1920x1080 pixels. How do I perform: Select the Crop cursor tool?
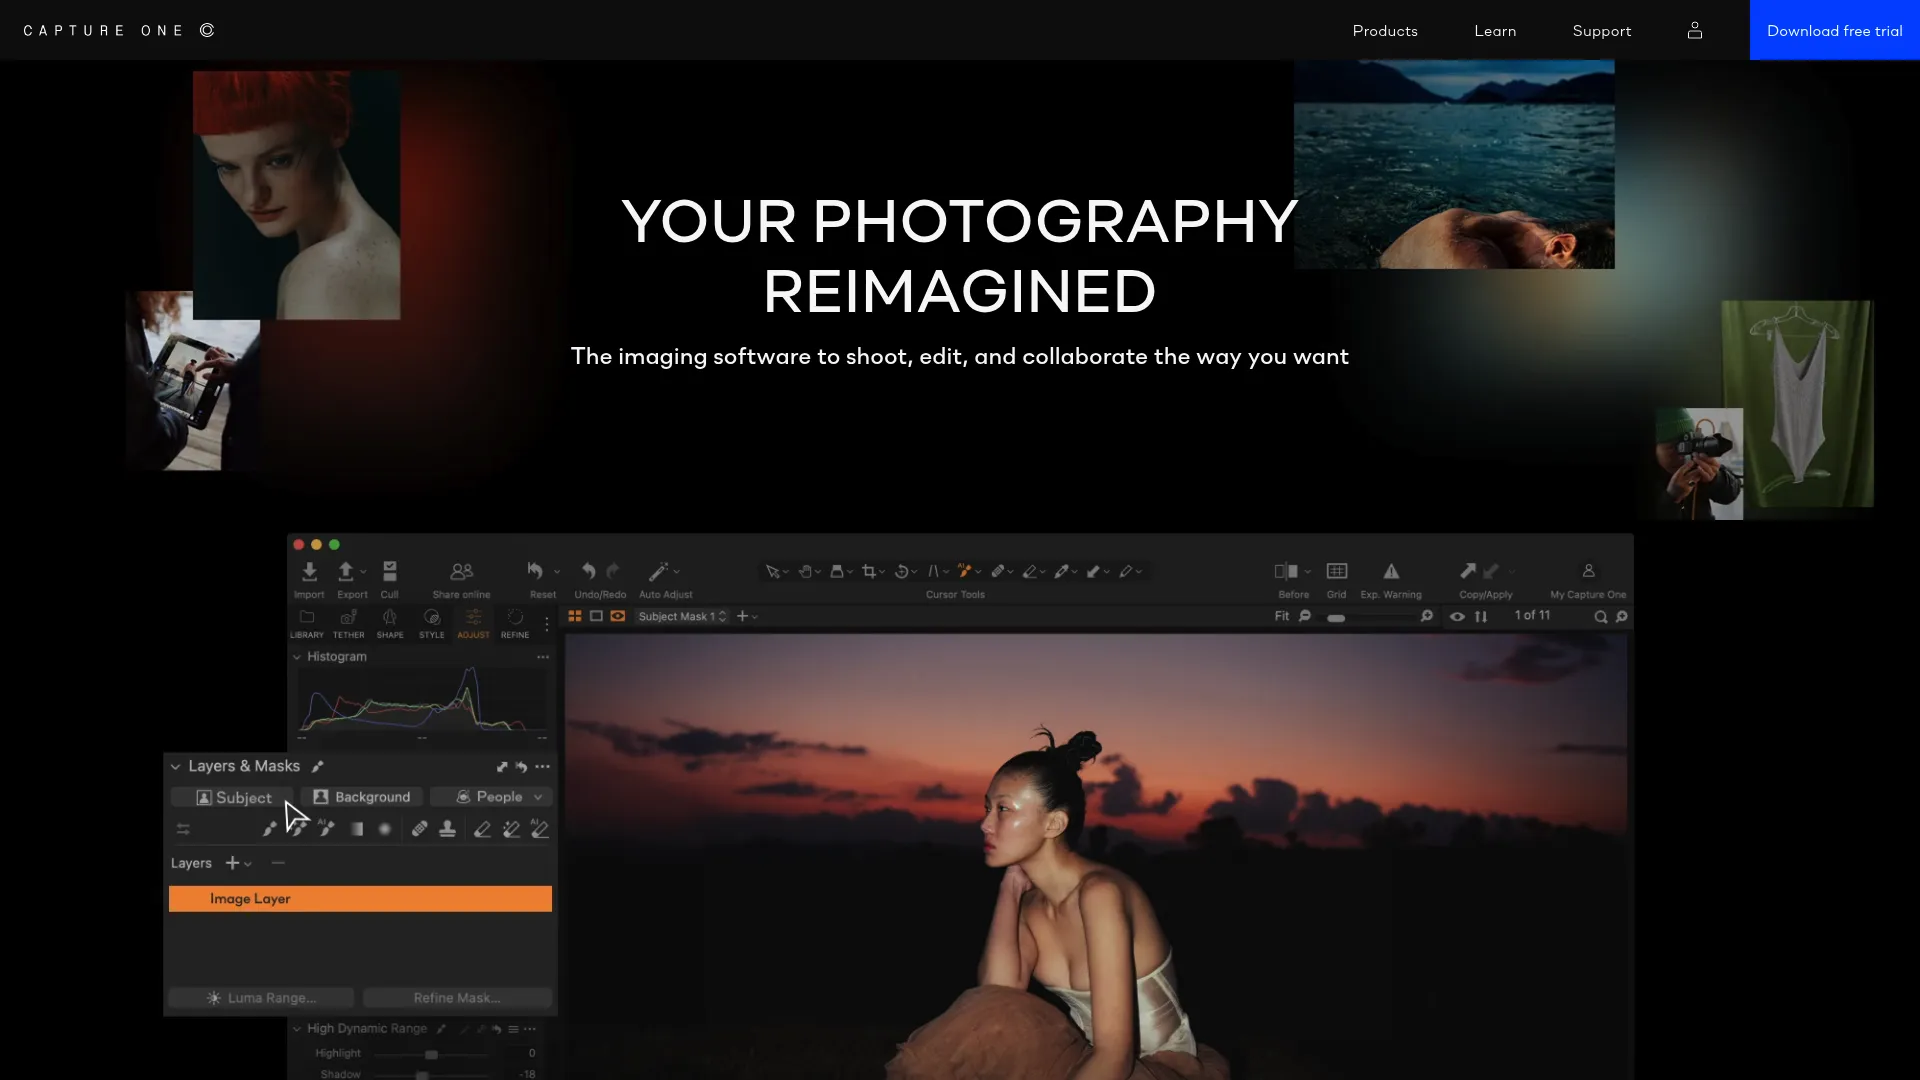[869, 571]
